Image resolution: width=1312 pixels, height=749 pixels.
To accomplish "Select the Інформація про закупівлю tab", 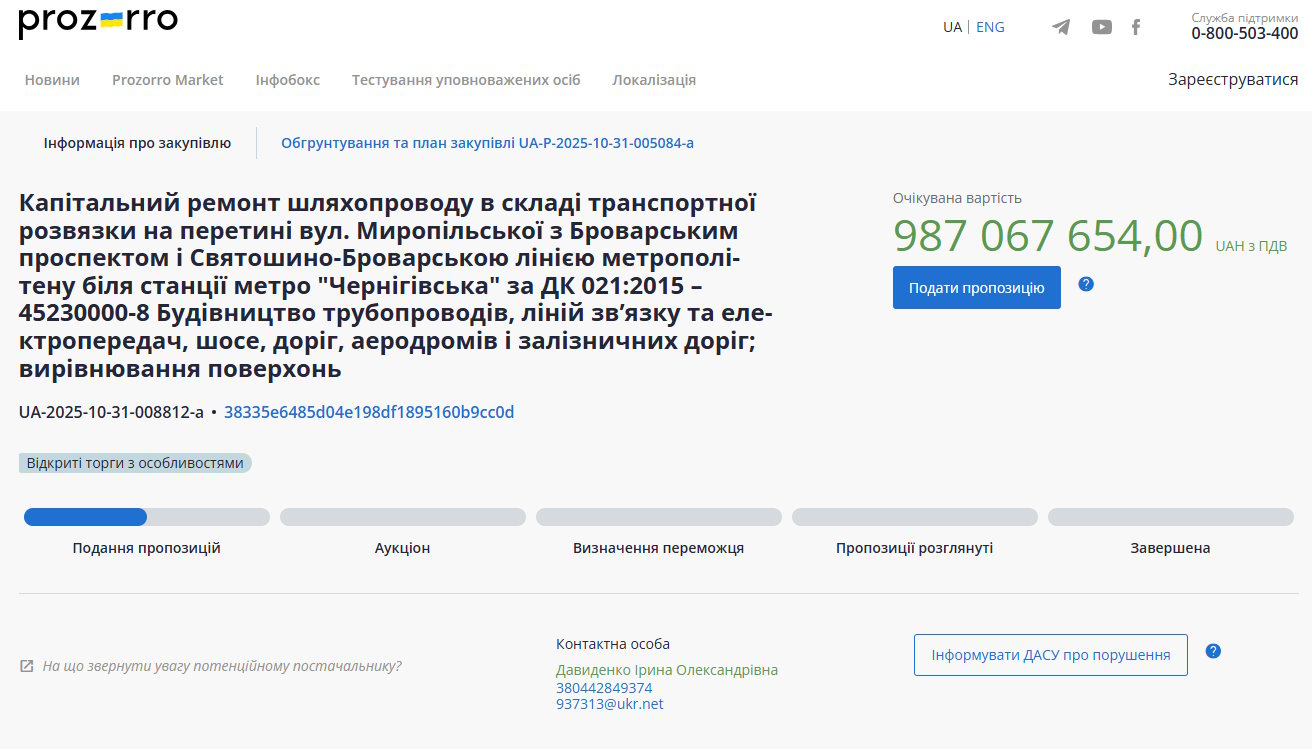I will (x=137, y=143).
